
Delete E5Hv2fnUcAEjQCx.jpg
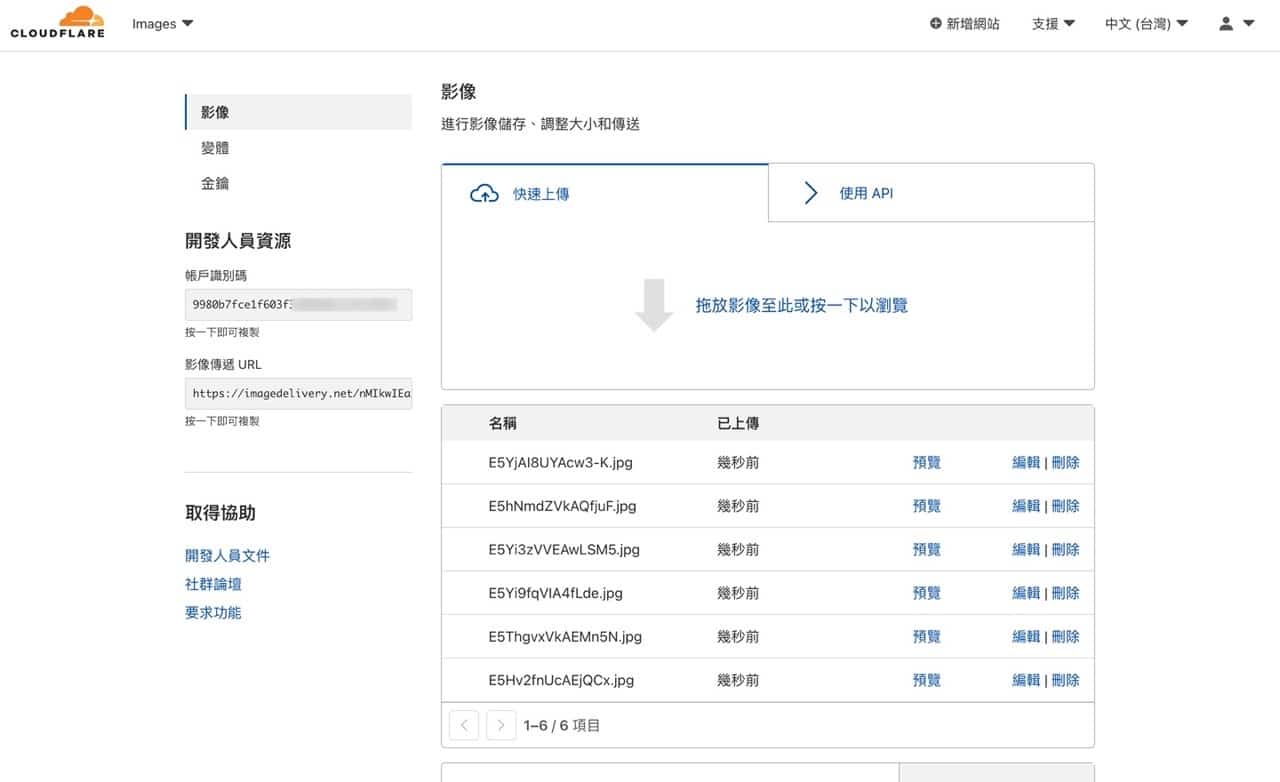[x=1065, y=680]
